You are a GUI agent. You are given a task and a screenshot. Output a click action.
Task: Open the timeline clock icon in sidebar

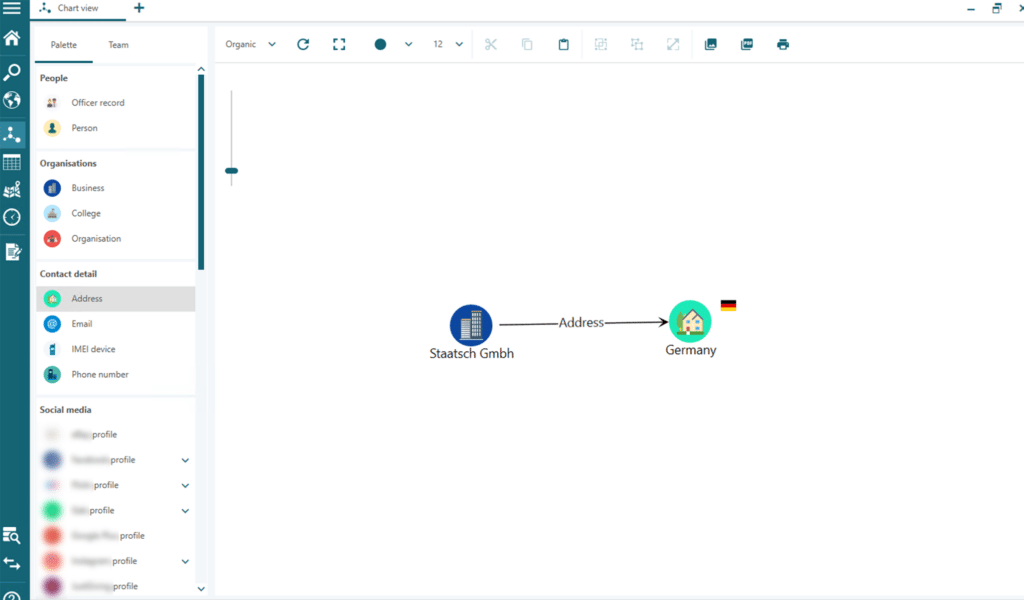pyautogui.click(x=12, y=217)
